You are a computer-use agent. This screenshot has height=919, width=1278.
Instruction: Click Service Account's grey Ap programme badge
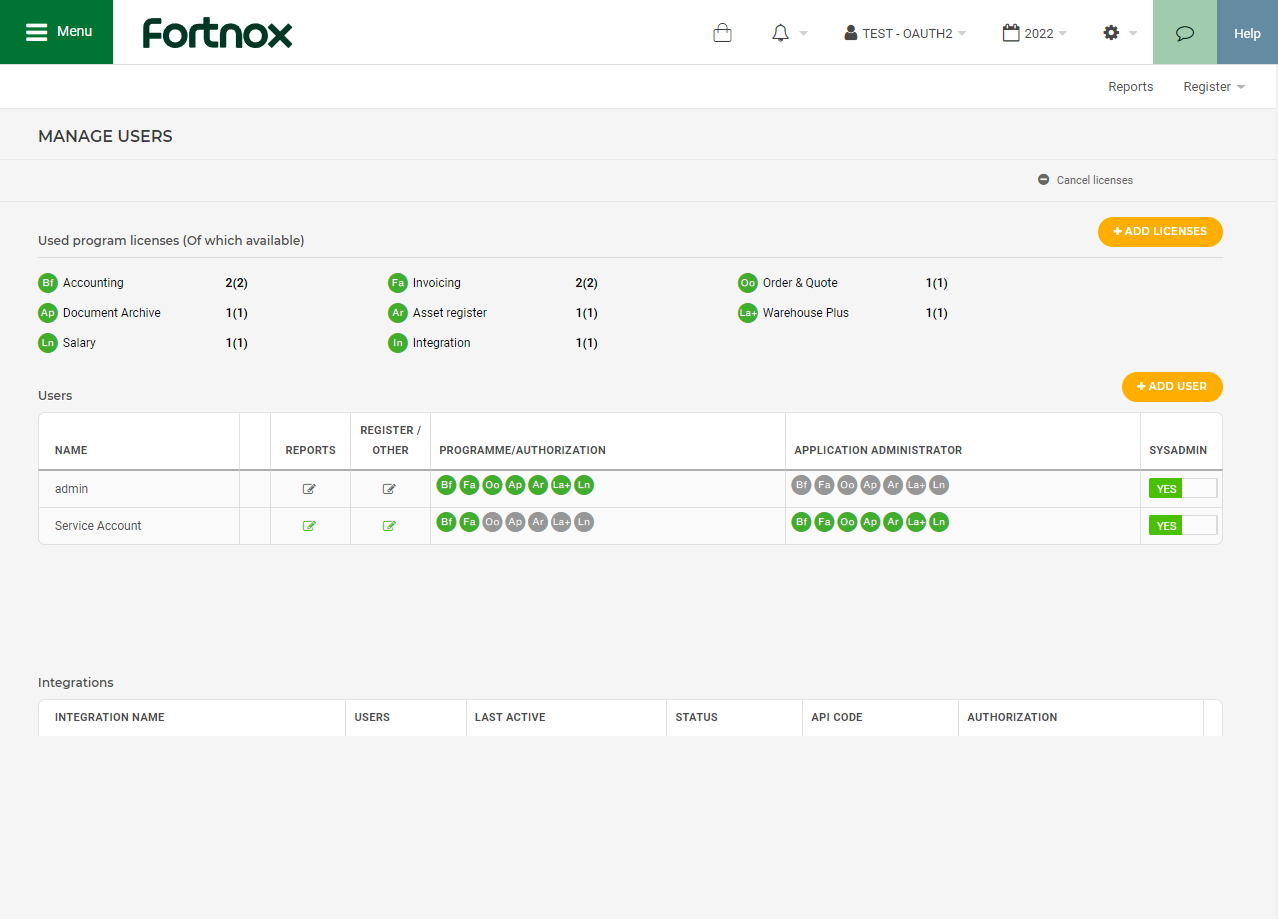(515, 522)
